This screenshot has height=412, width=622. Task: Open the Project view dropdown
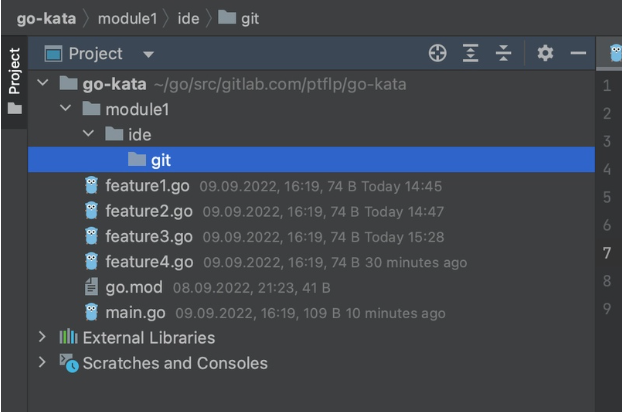[149, 54]
